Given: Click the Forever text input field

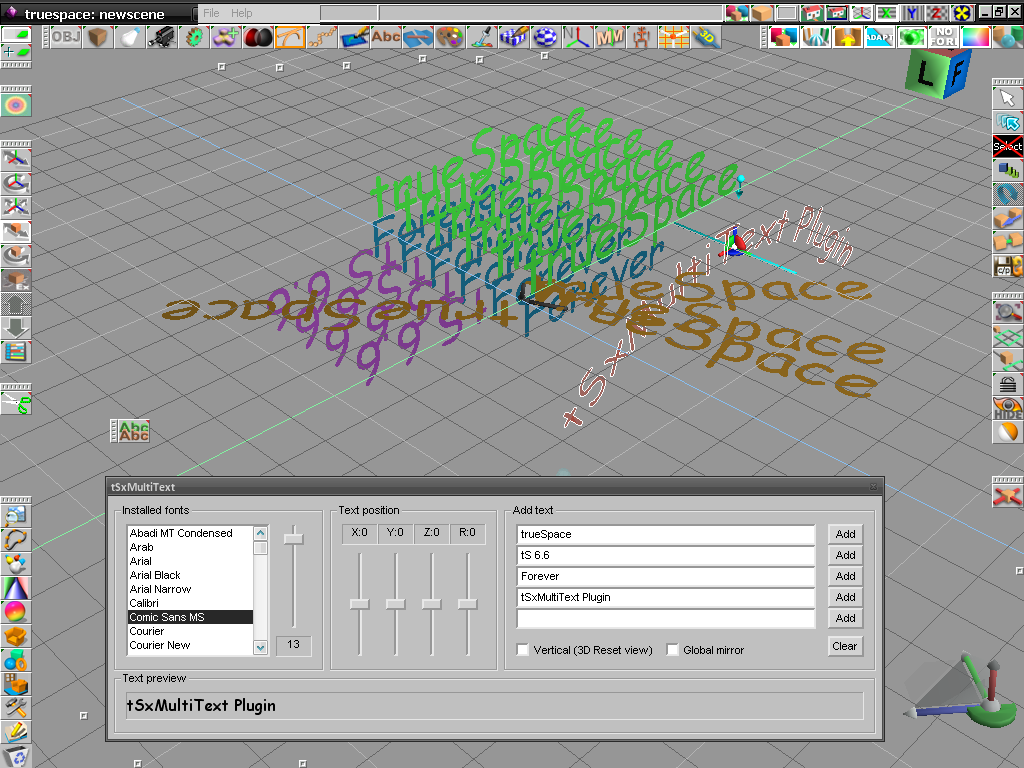Looking at the screenshot, I should pyautogui.click(x=665, y=576).
